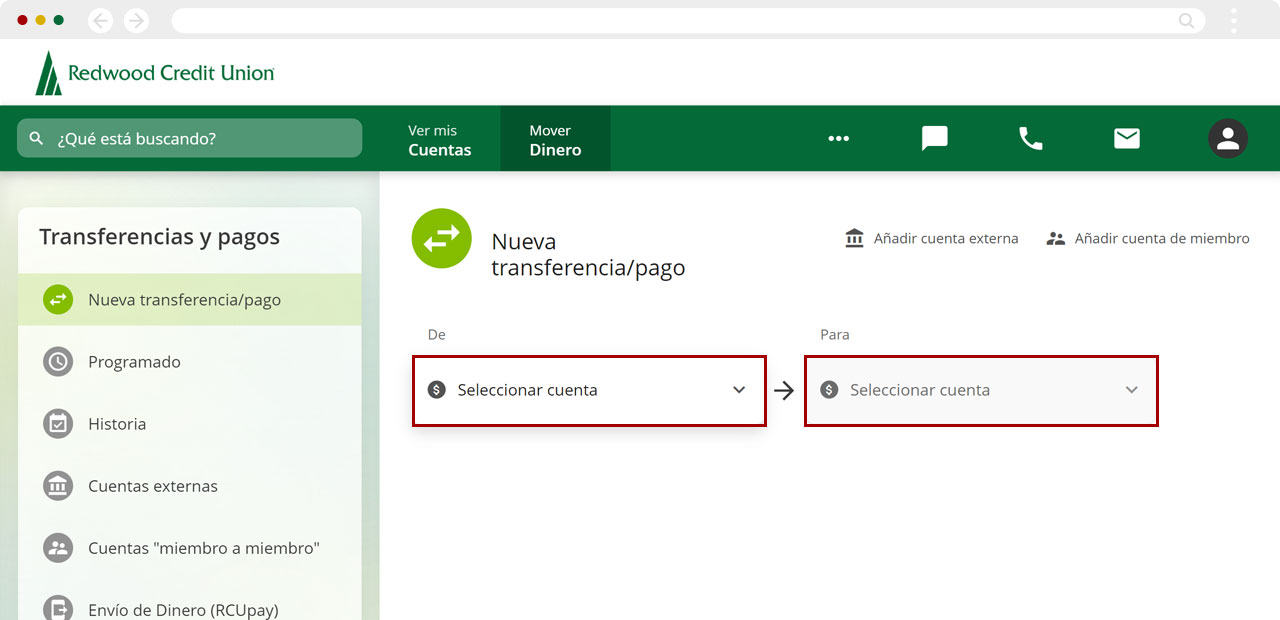Click the browser back arrow button
1280x620 pixels.
point(100,20)
